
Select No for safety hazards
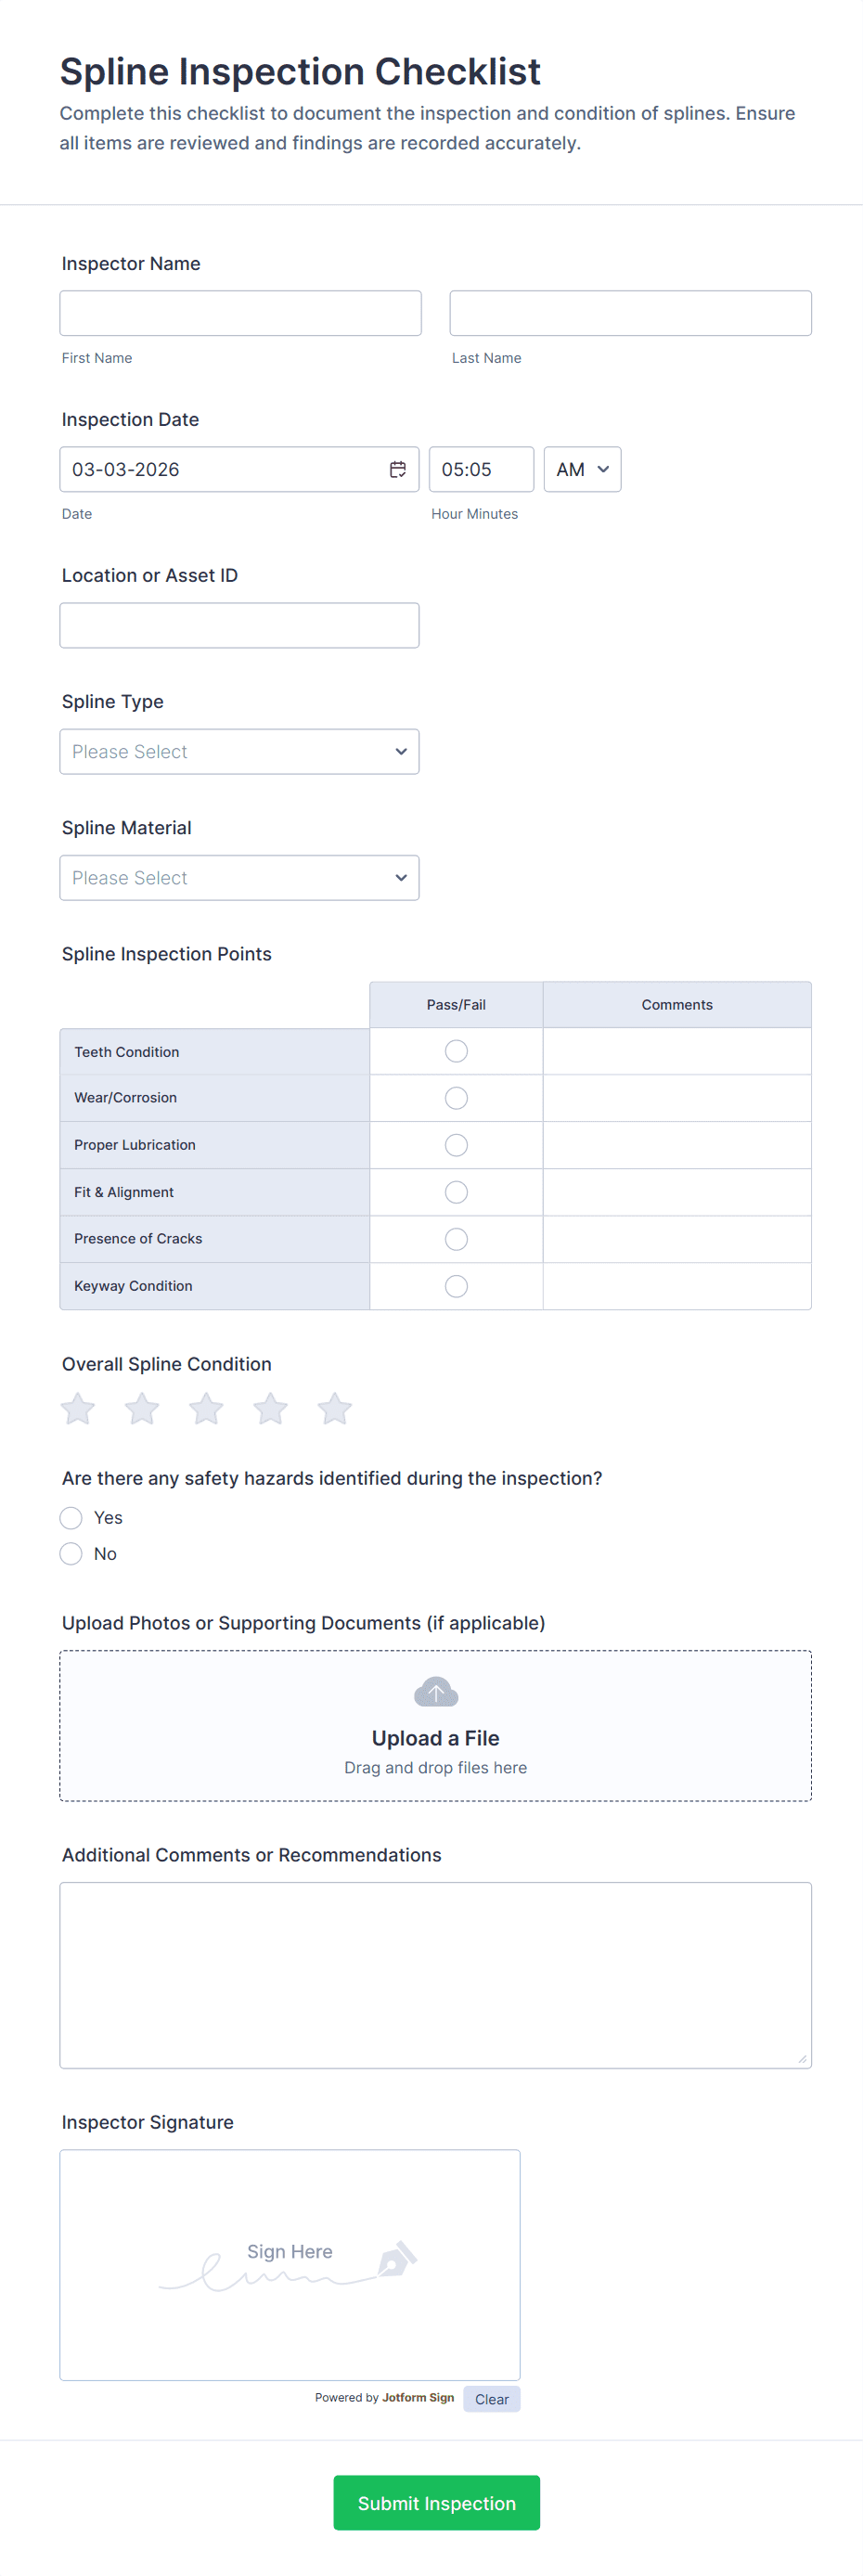(x=71, y=1554)
